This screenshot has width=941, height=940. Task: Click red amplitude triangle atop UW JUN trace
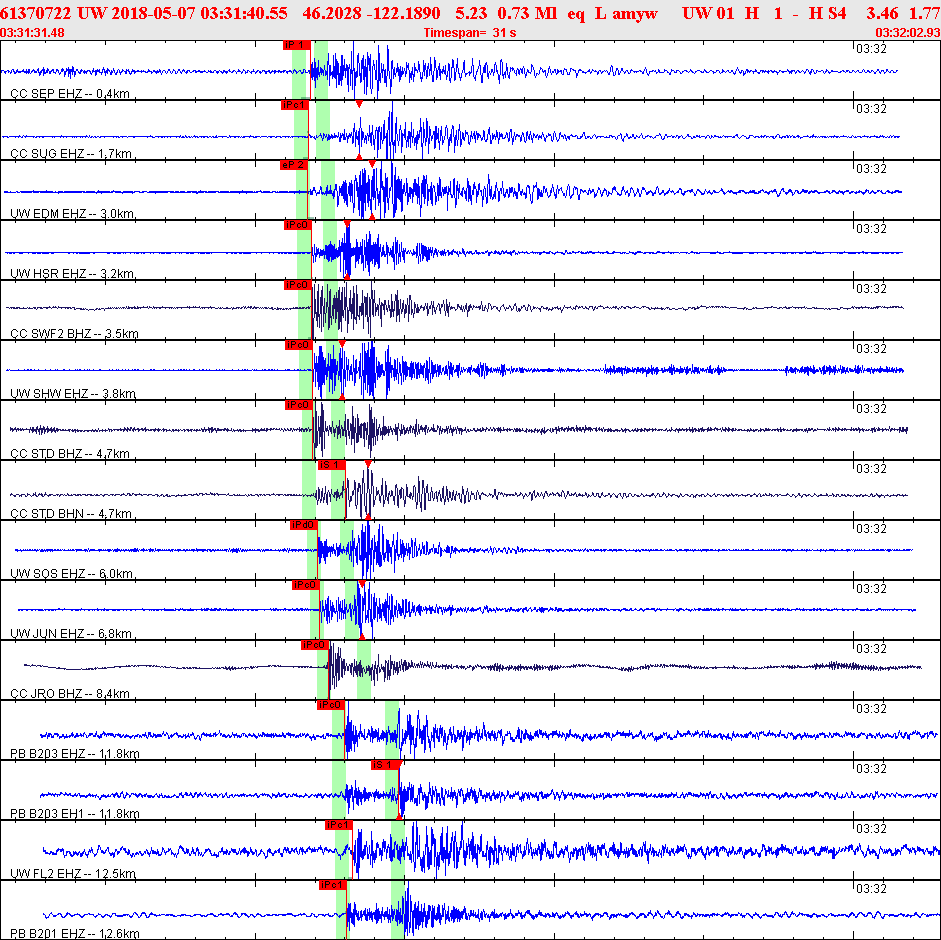(362, 583)
